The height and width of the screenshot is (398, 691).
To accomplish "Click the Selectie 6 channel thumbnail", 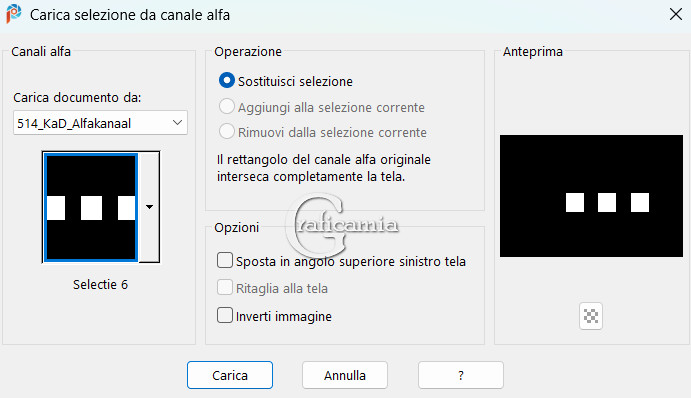I will pyautogui.click(x=91, y=207).
